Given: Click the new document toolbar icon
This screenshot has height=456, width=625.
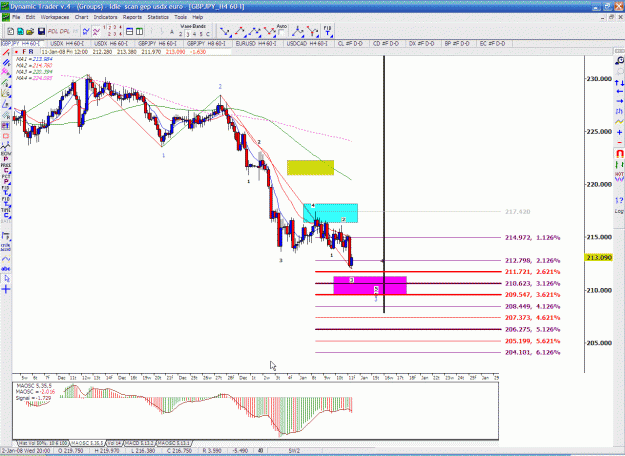Looking at the screenshot, I should coord(11,31).
